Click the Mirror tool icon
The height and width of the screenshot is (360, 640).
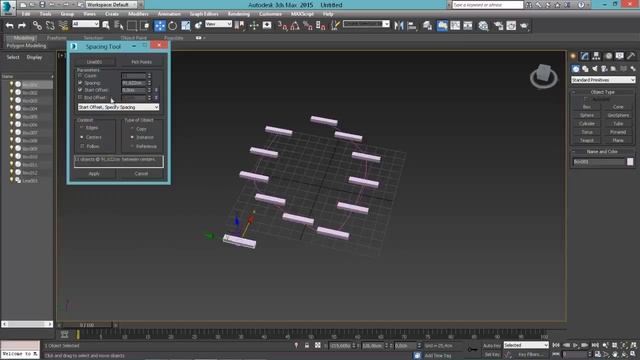pyautogui.click(x=399, y=26)
